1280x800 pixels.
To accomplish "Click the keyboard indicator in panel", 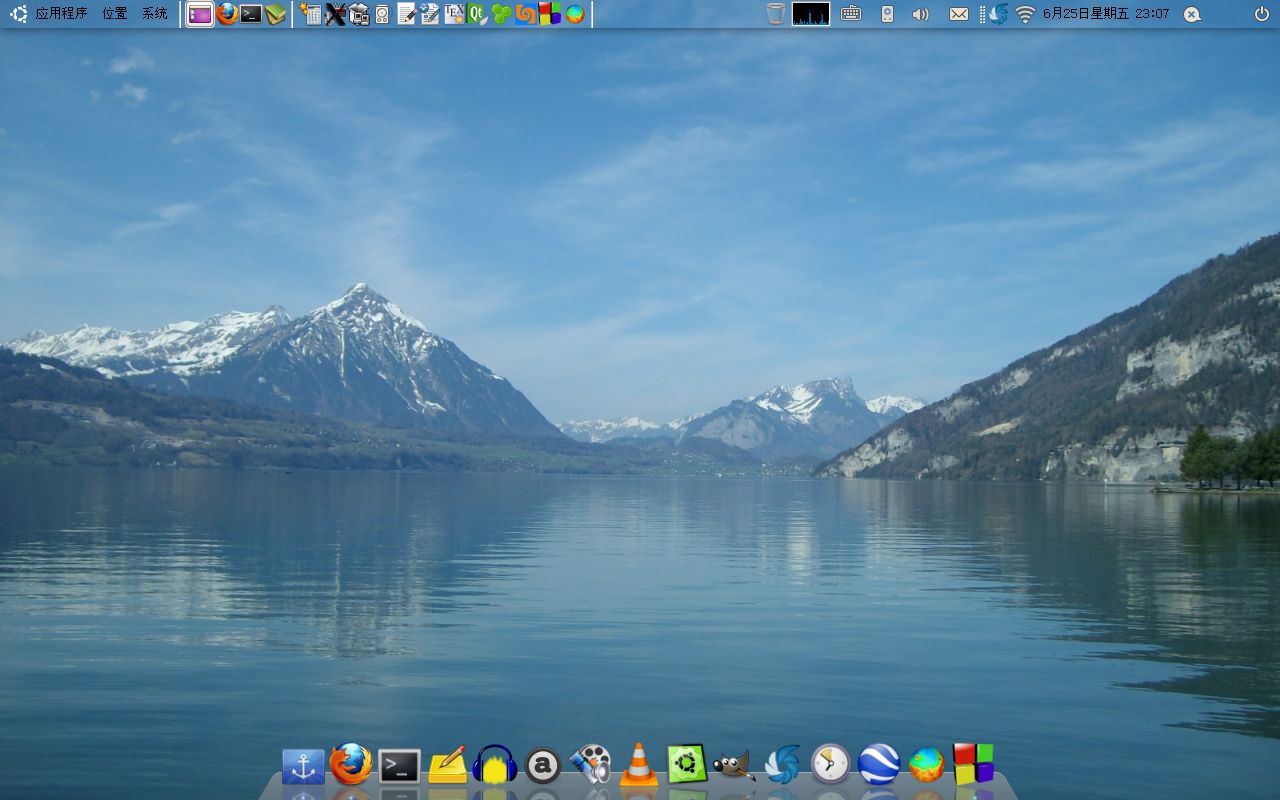I will point(851,14).
